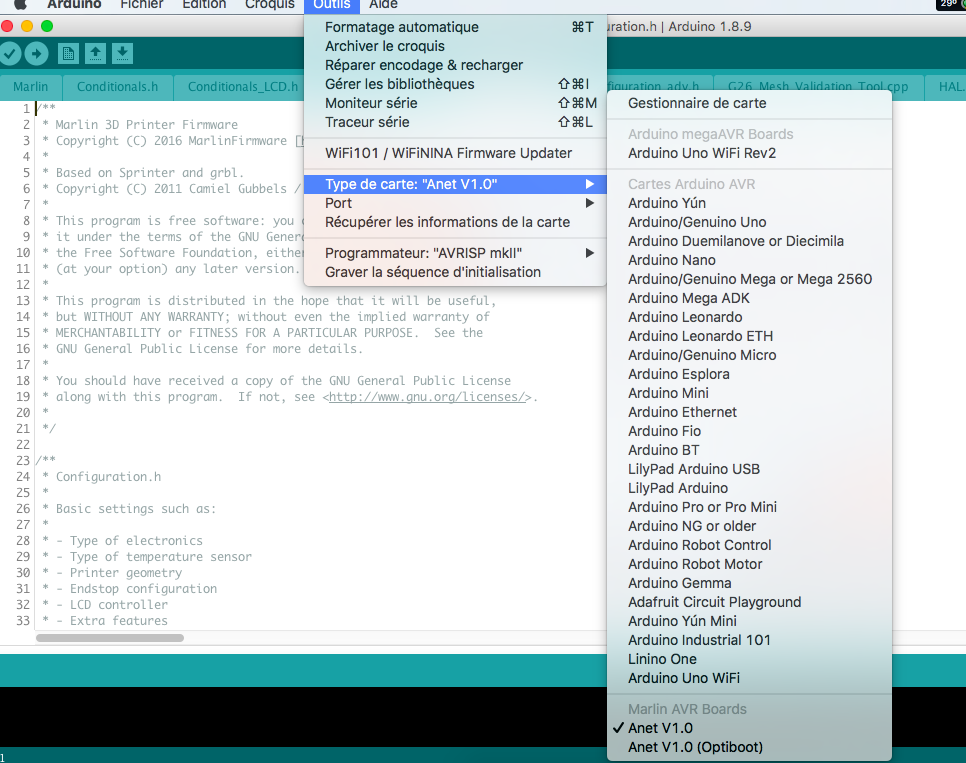The height and width of the screenshot is (763, 966).
Task: Switch to the Conditionals.h tab
Action: tap(117, 87)
